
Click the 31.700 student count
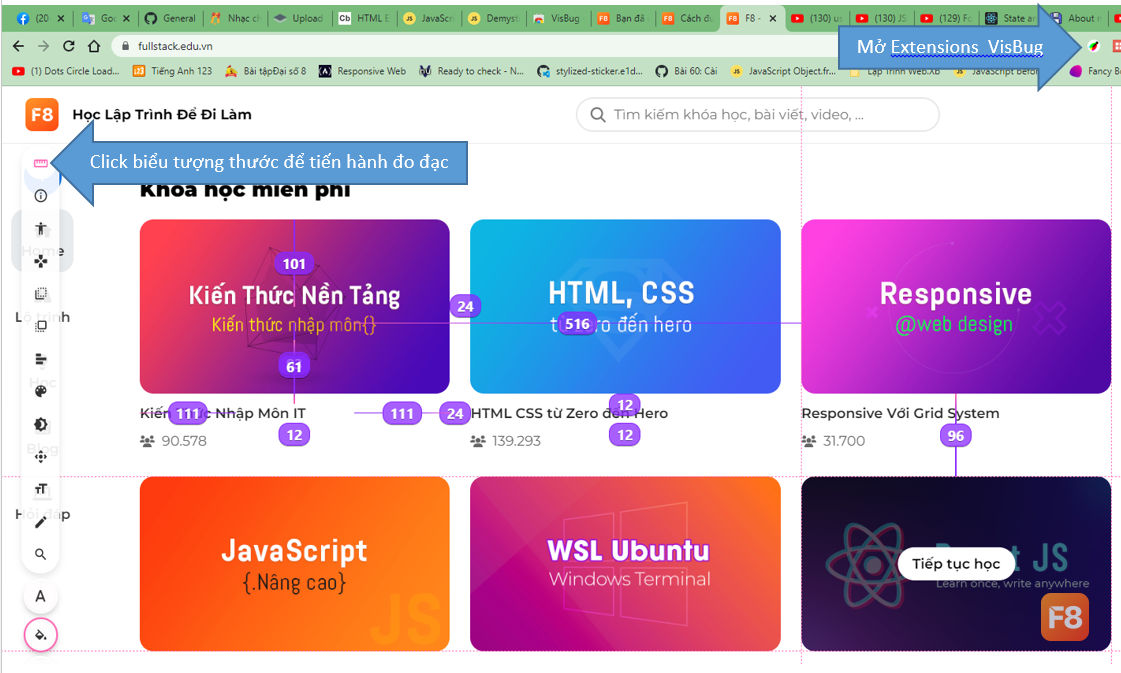coord(844,441)
